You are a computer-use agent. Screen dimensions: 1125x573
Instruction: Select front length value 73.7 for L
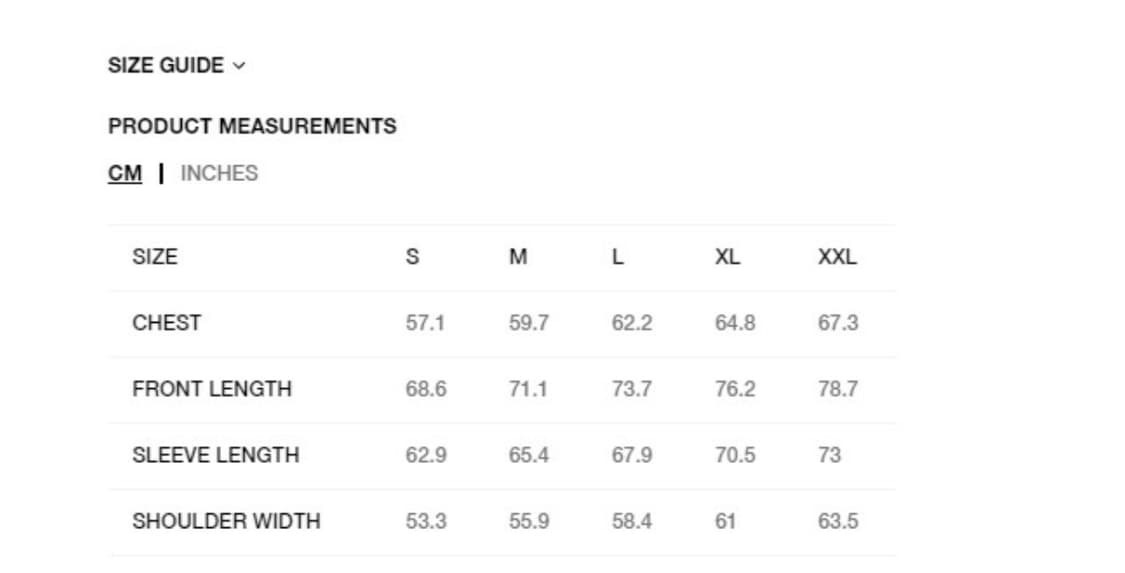631,389
